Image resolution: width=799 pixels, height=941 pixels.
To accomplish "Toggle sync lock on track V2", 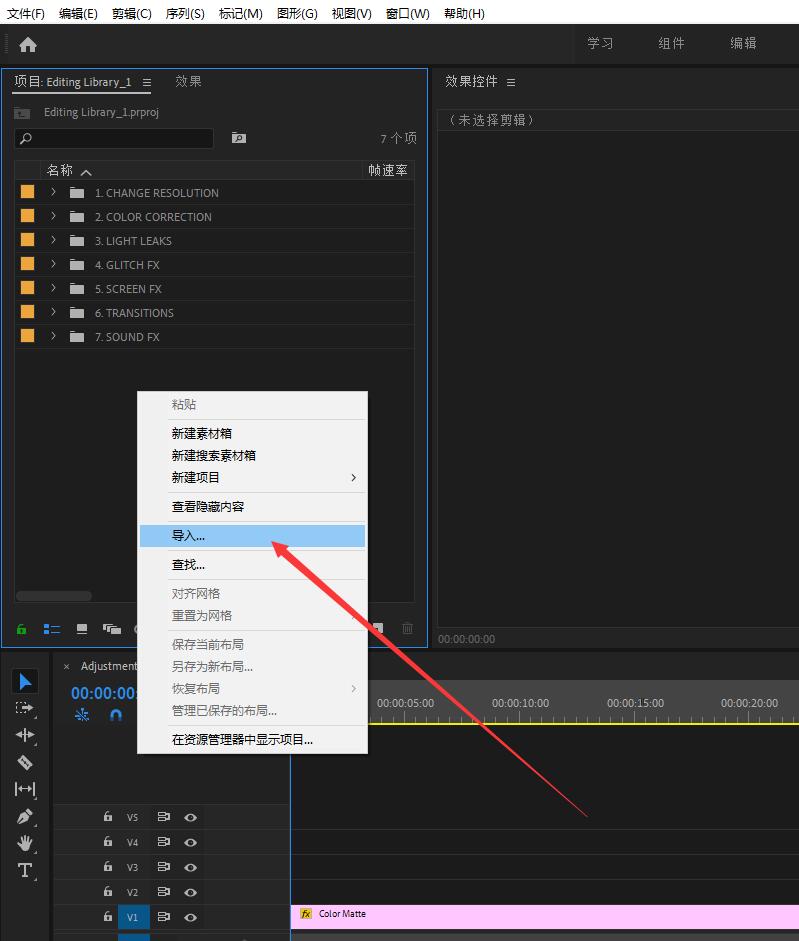I will tap(163, 892).
